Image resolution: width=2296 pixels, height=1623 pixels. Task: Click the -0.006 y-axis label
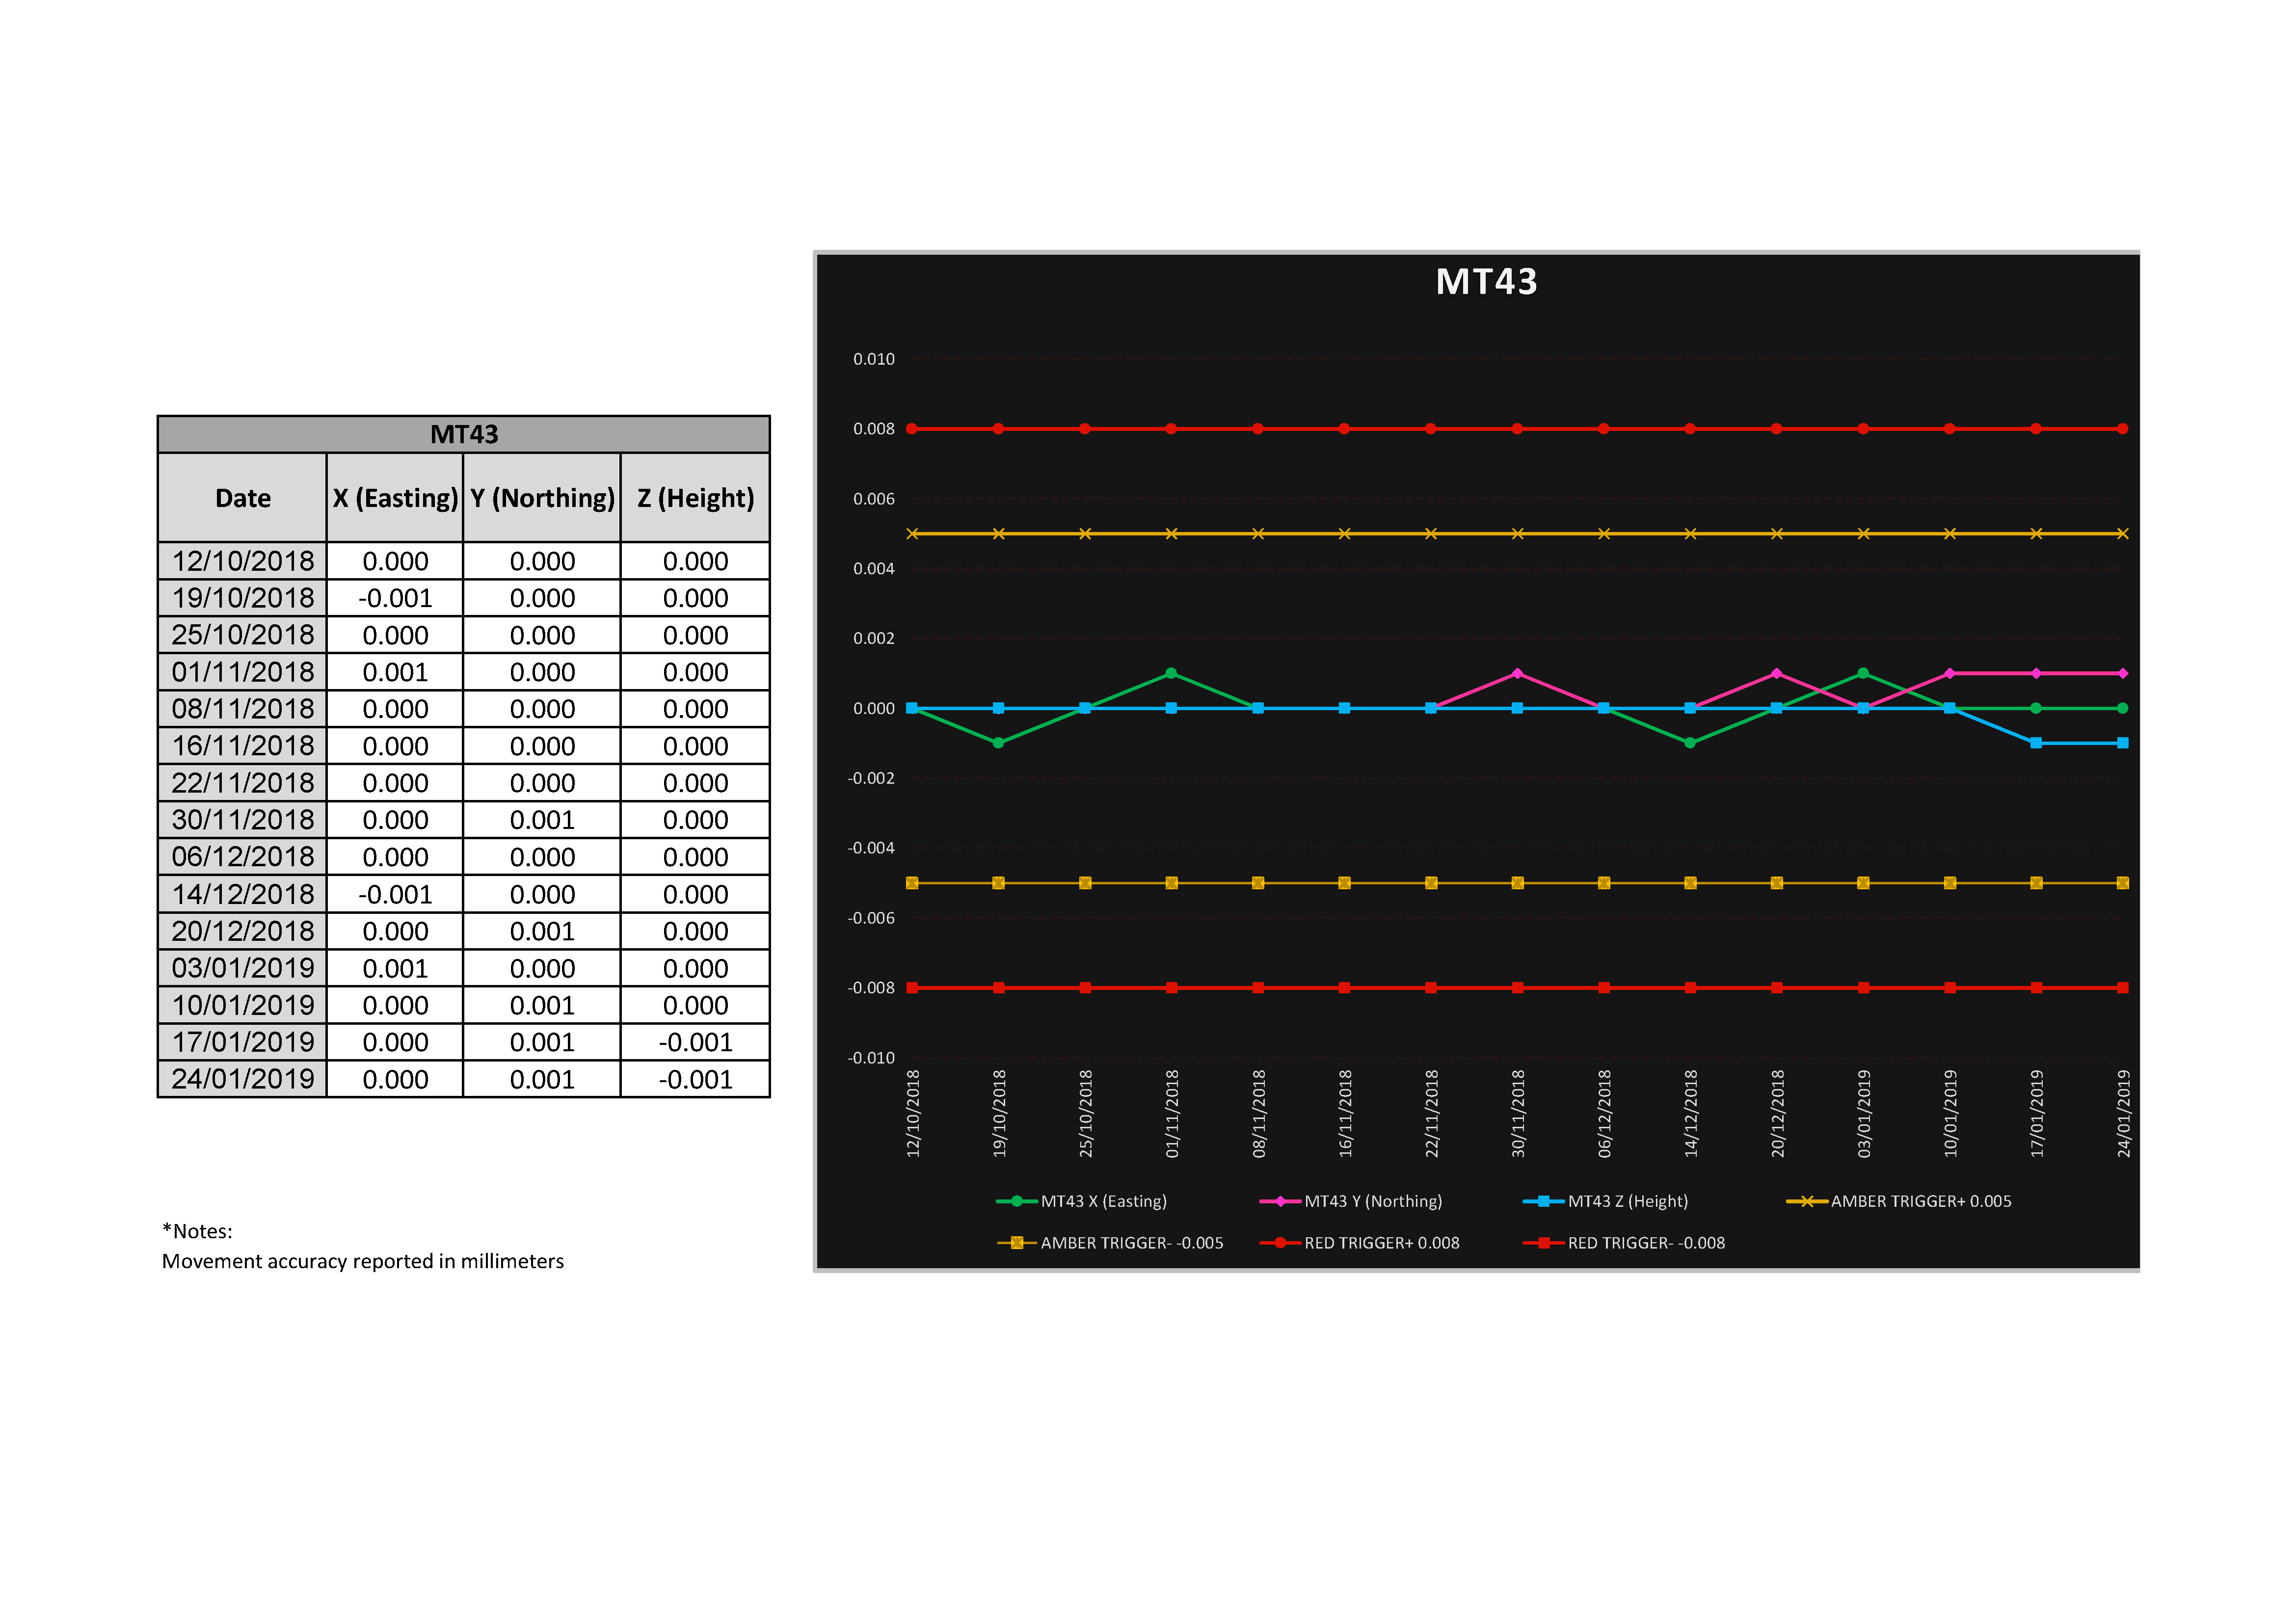[871, 918]
